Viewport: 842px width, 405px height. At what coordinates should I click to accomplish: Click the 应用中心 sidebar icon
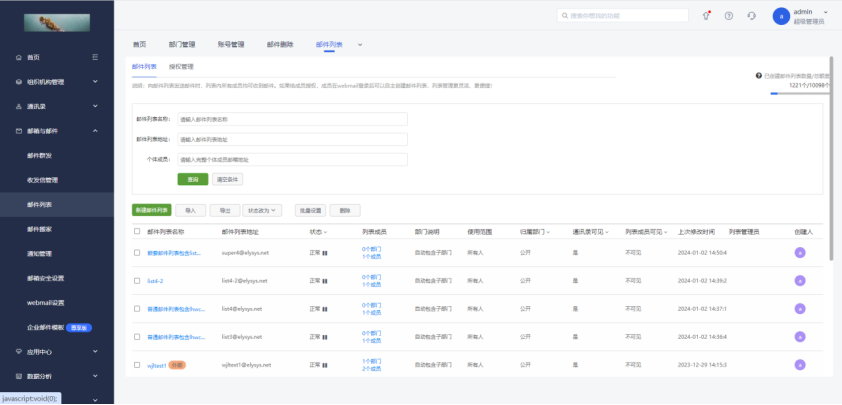click(x=19, y=352)
